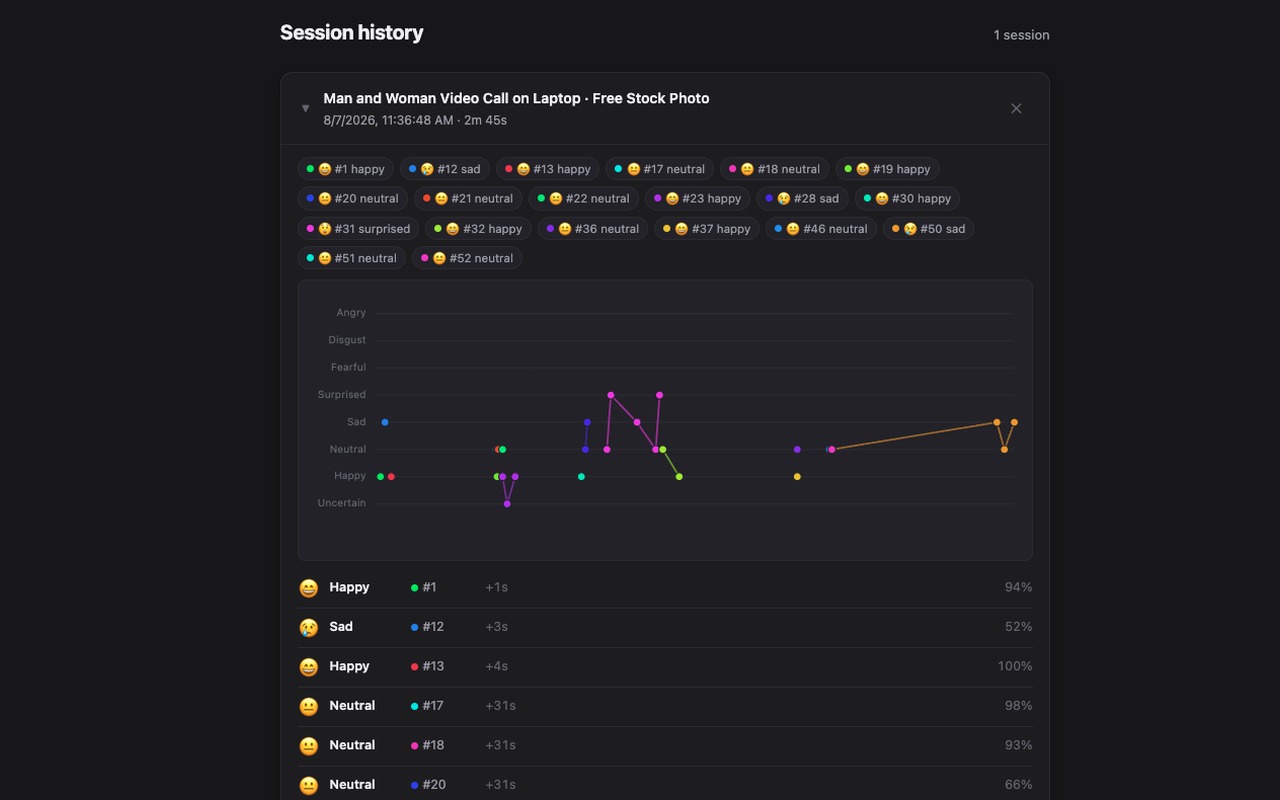Click the "52%" confidence value
1280x800 pixels.
point(1018,627)
